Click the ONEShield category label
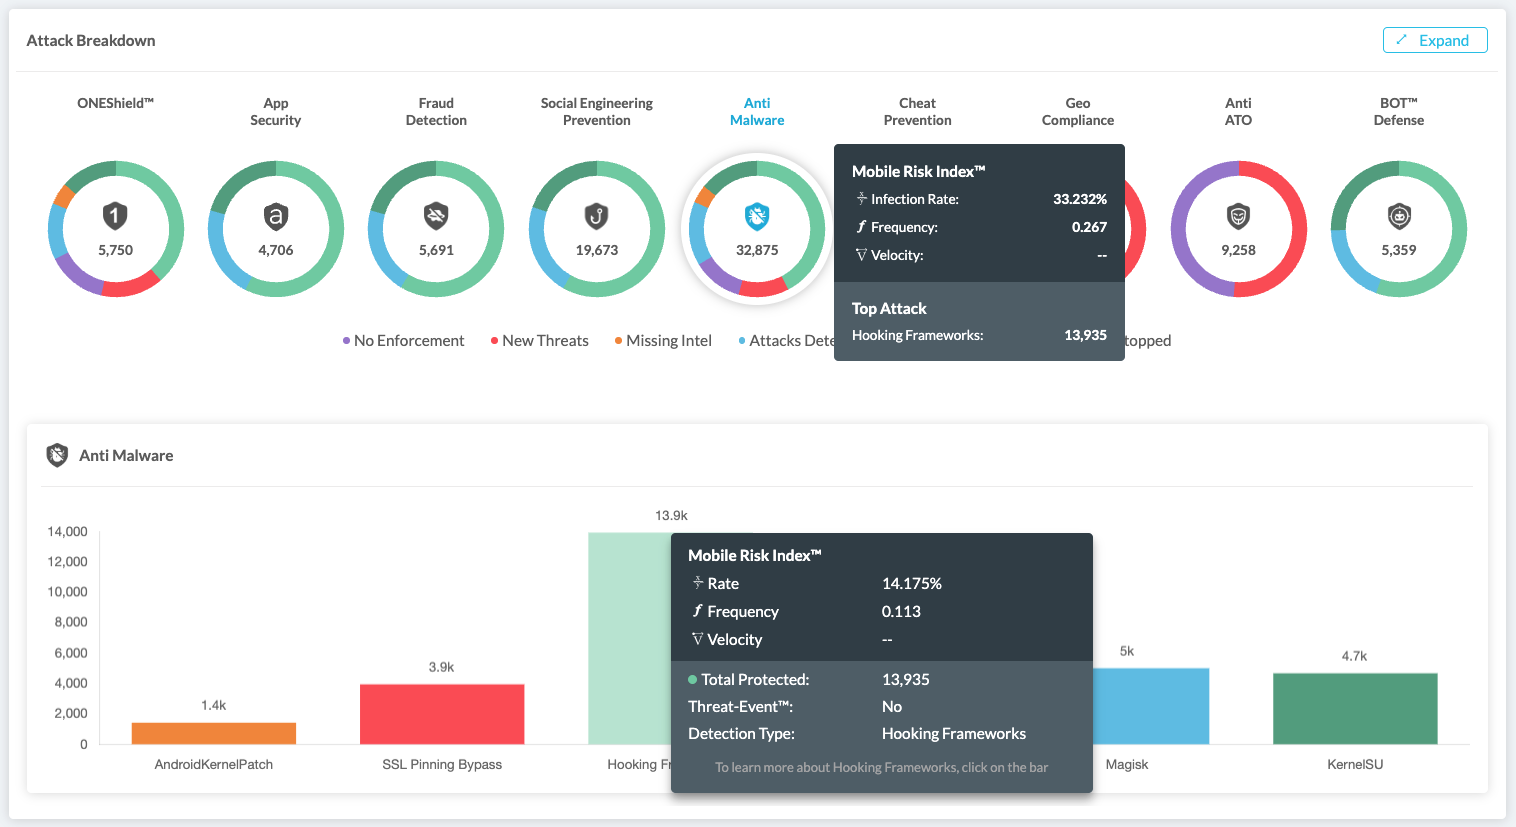 point(115,103)
